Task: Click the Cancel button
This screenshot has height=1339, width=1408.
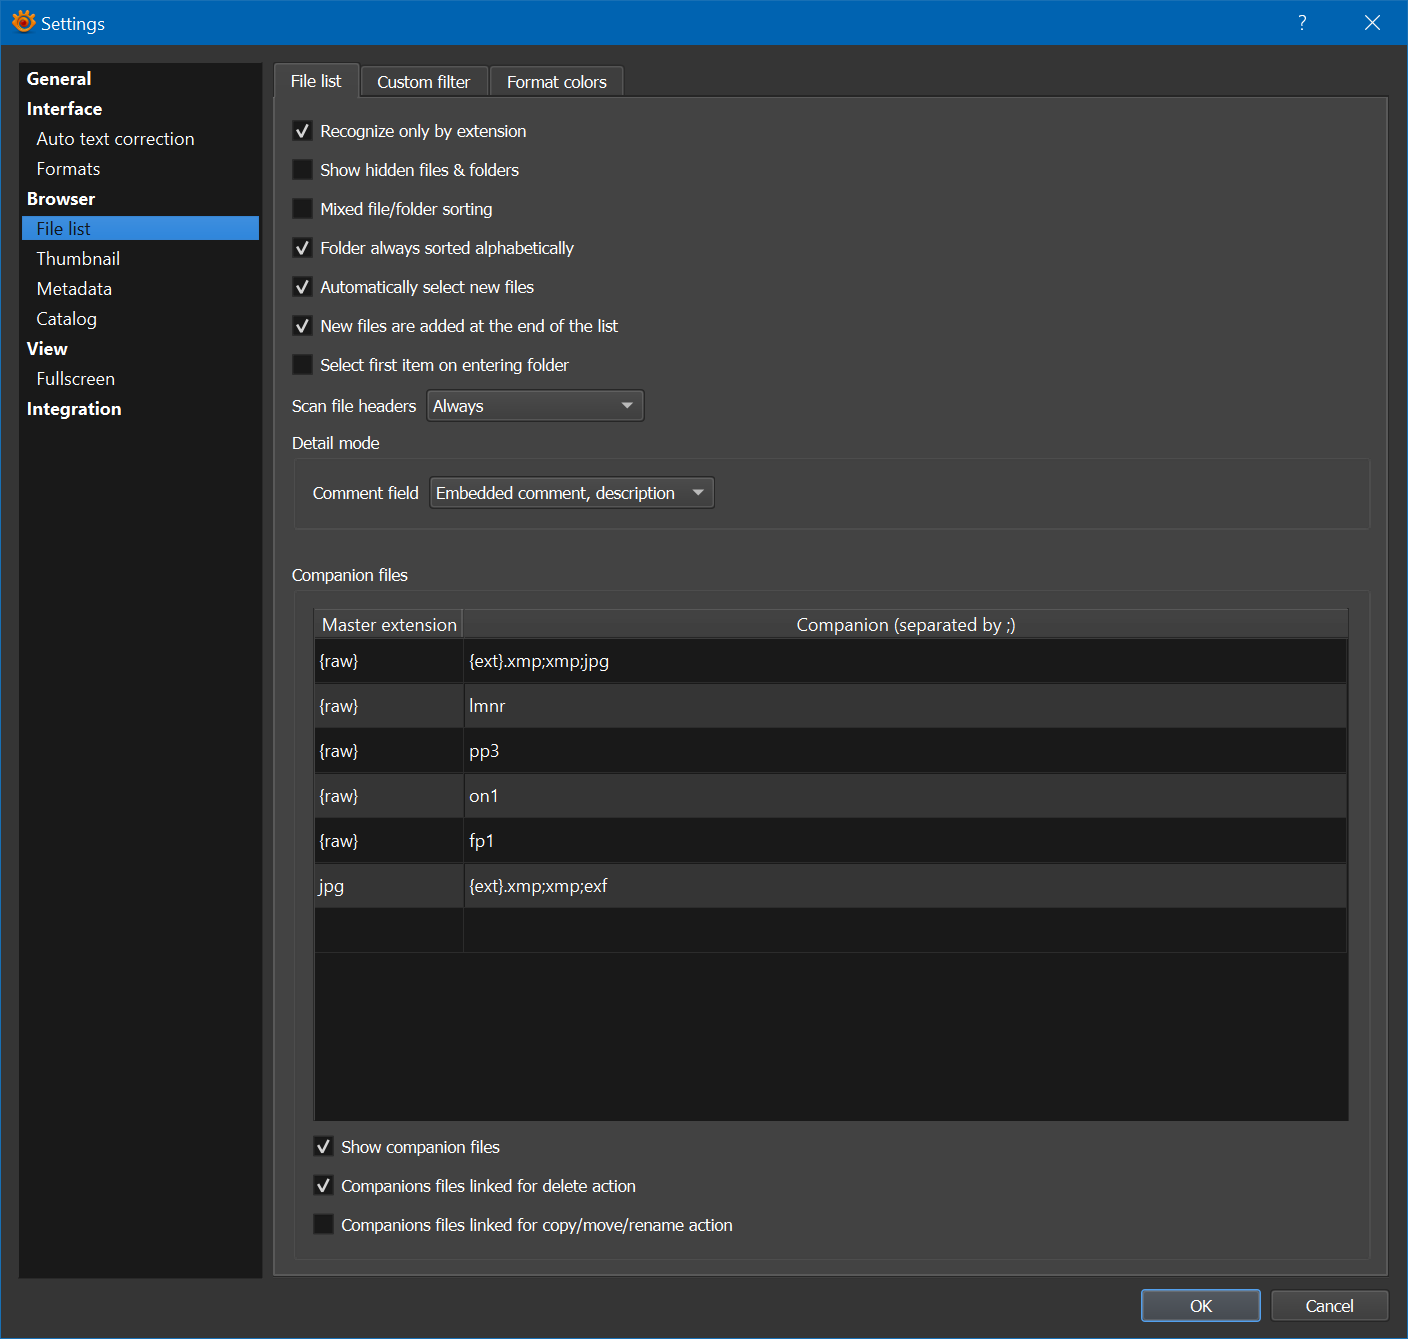Action: pos(1328,1306)
